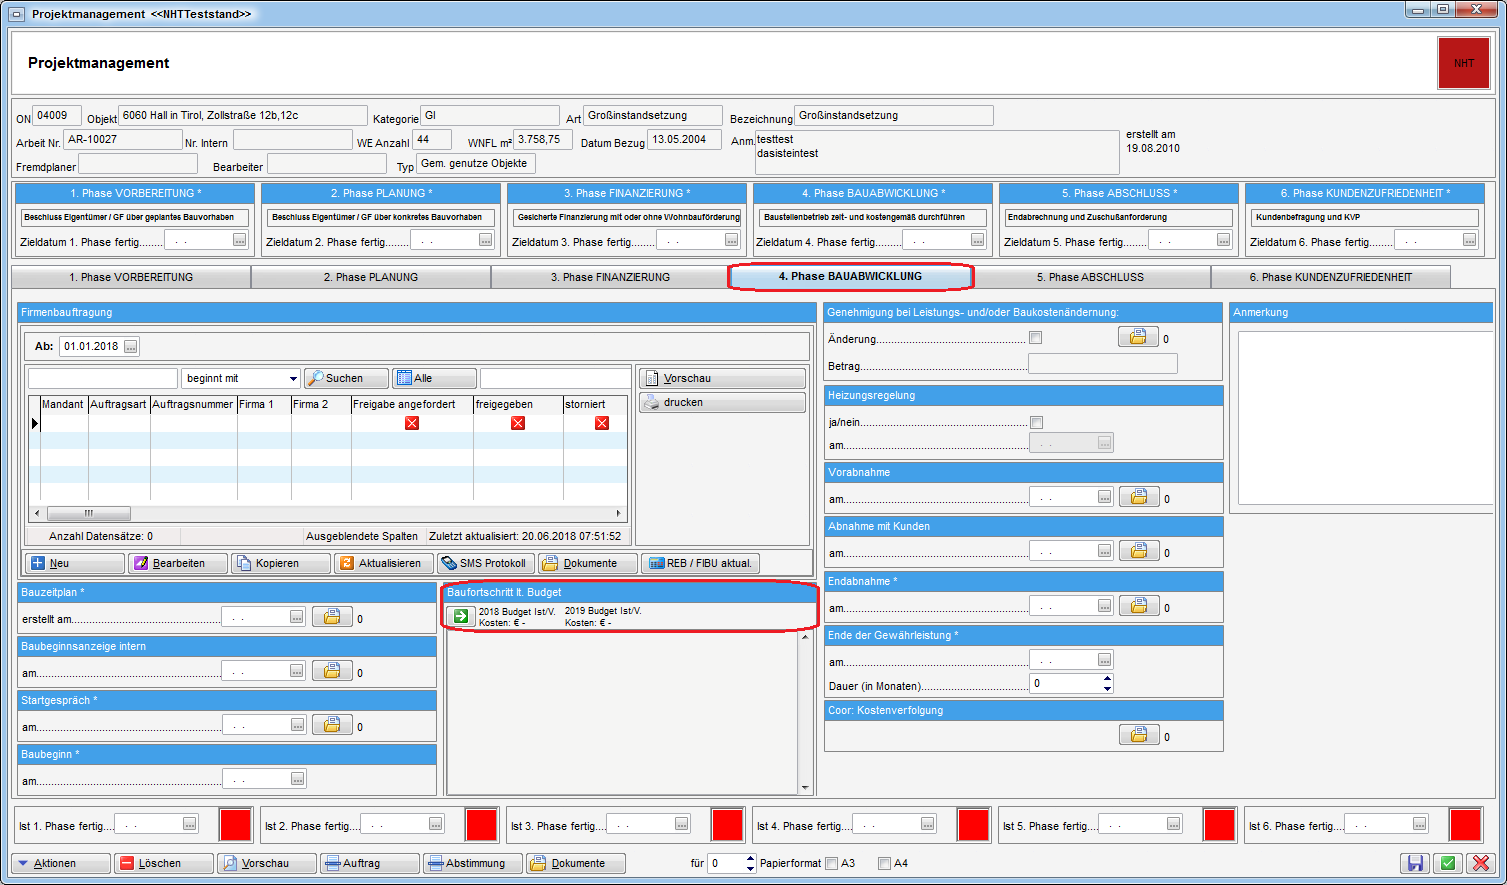
Task: Click the red NHT logo
Action: pyautogui.click(x=1463, y=63)
